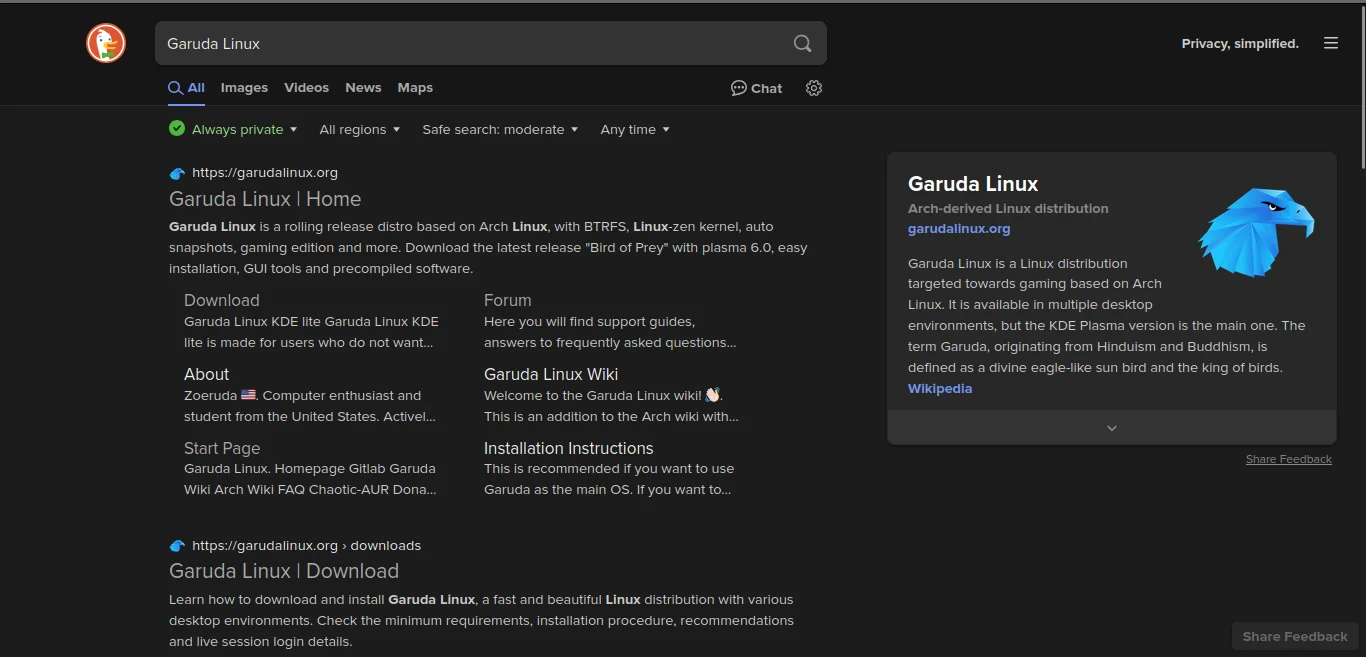This screenshot has width=1366, height=657.
Task: Switch to the News tab
Action: (x=363, y=88)
